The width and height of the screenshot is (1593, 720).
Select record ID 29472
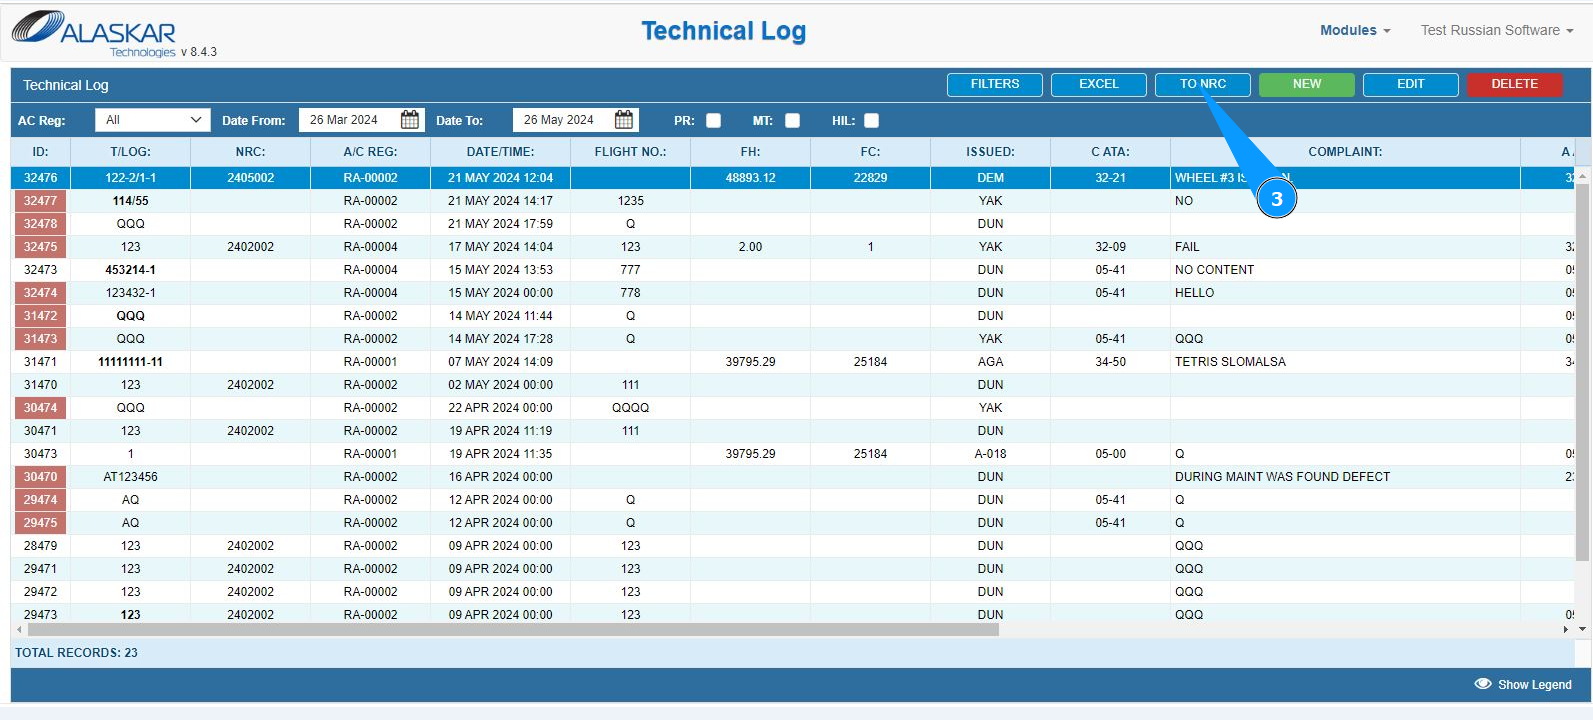(40, 592)
